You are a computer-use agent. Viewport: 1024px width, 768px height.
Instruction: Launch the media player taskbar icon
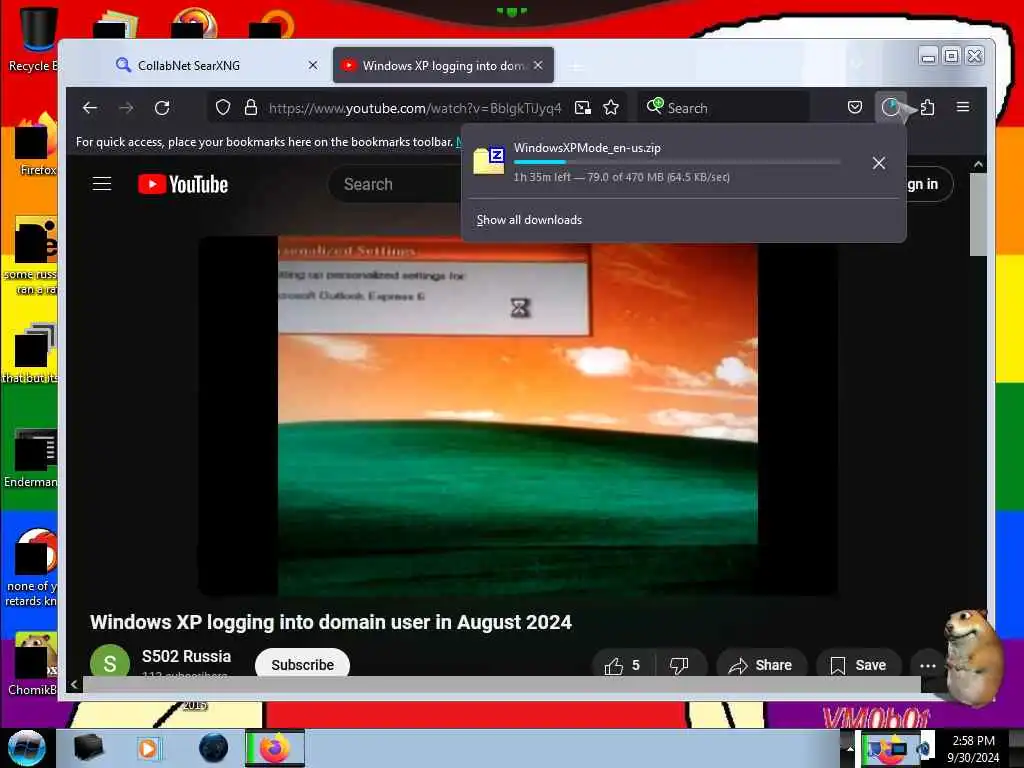[x=148, y=748]
